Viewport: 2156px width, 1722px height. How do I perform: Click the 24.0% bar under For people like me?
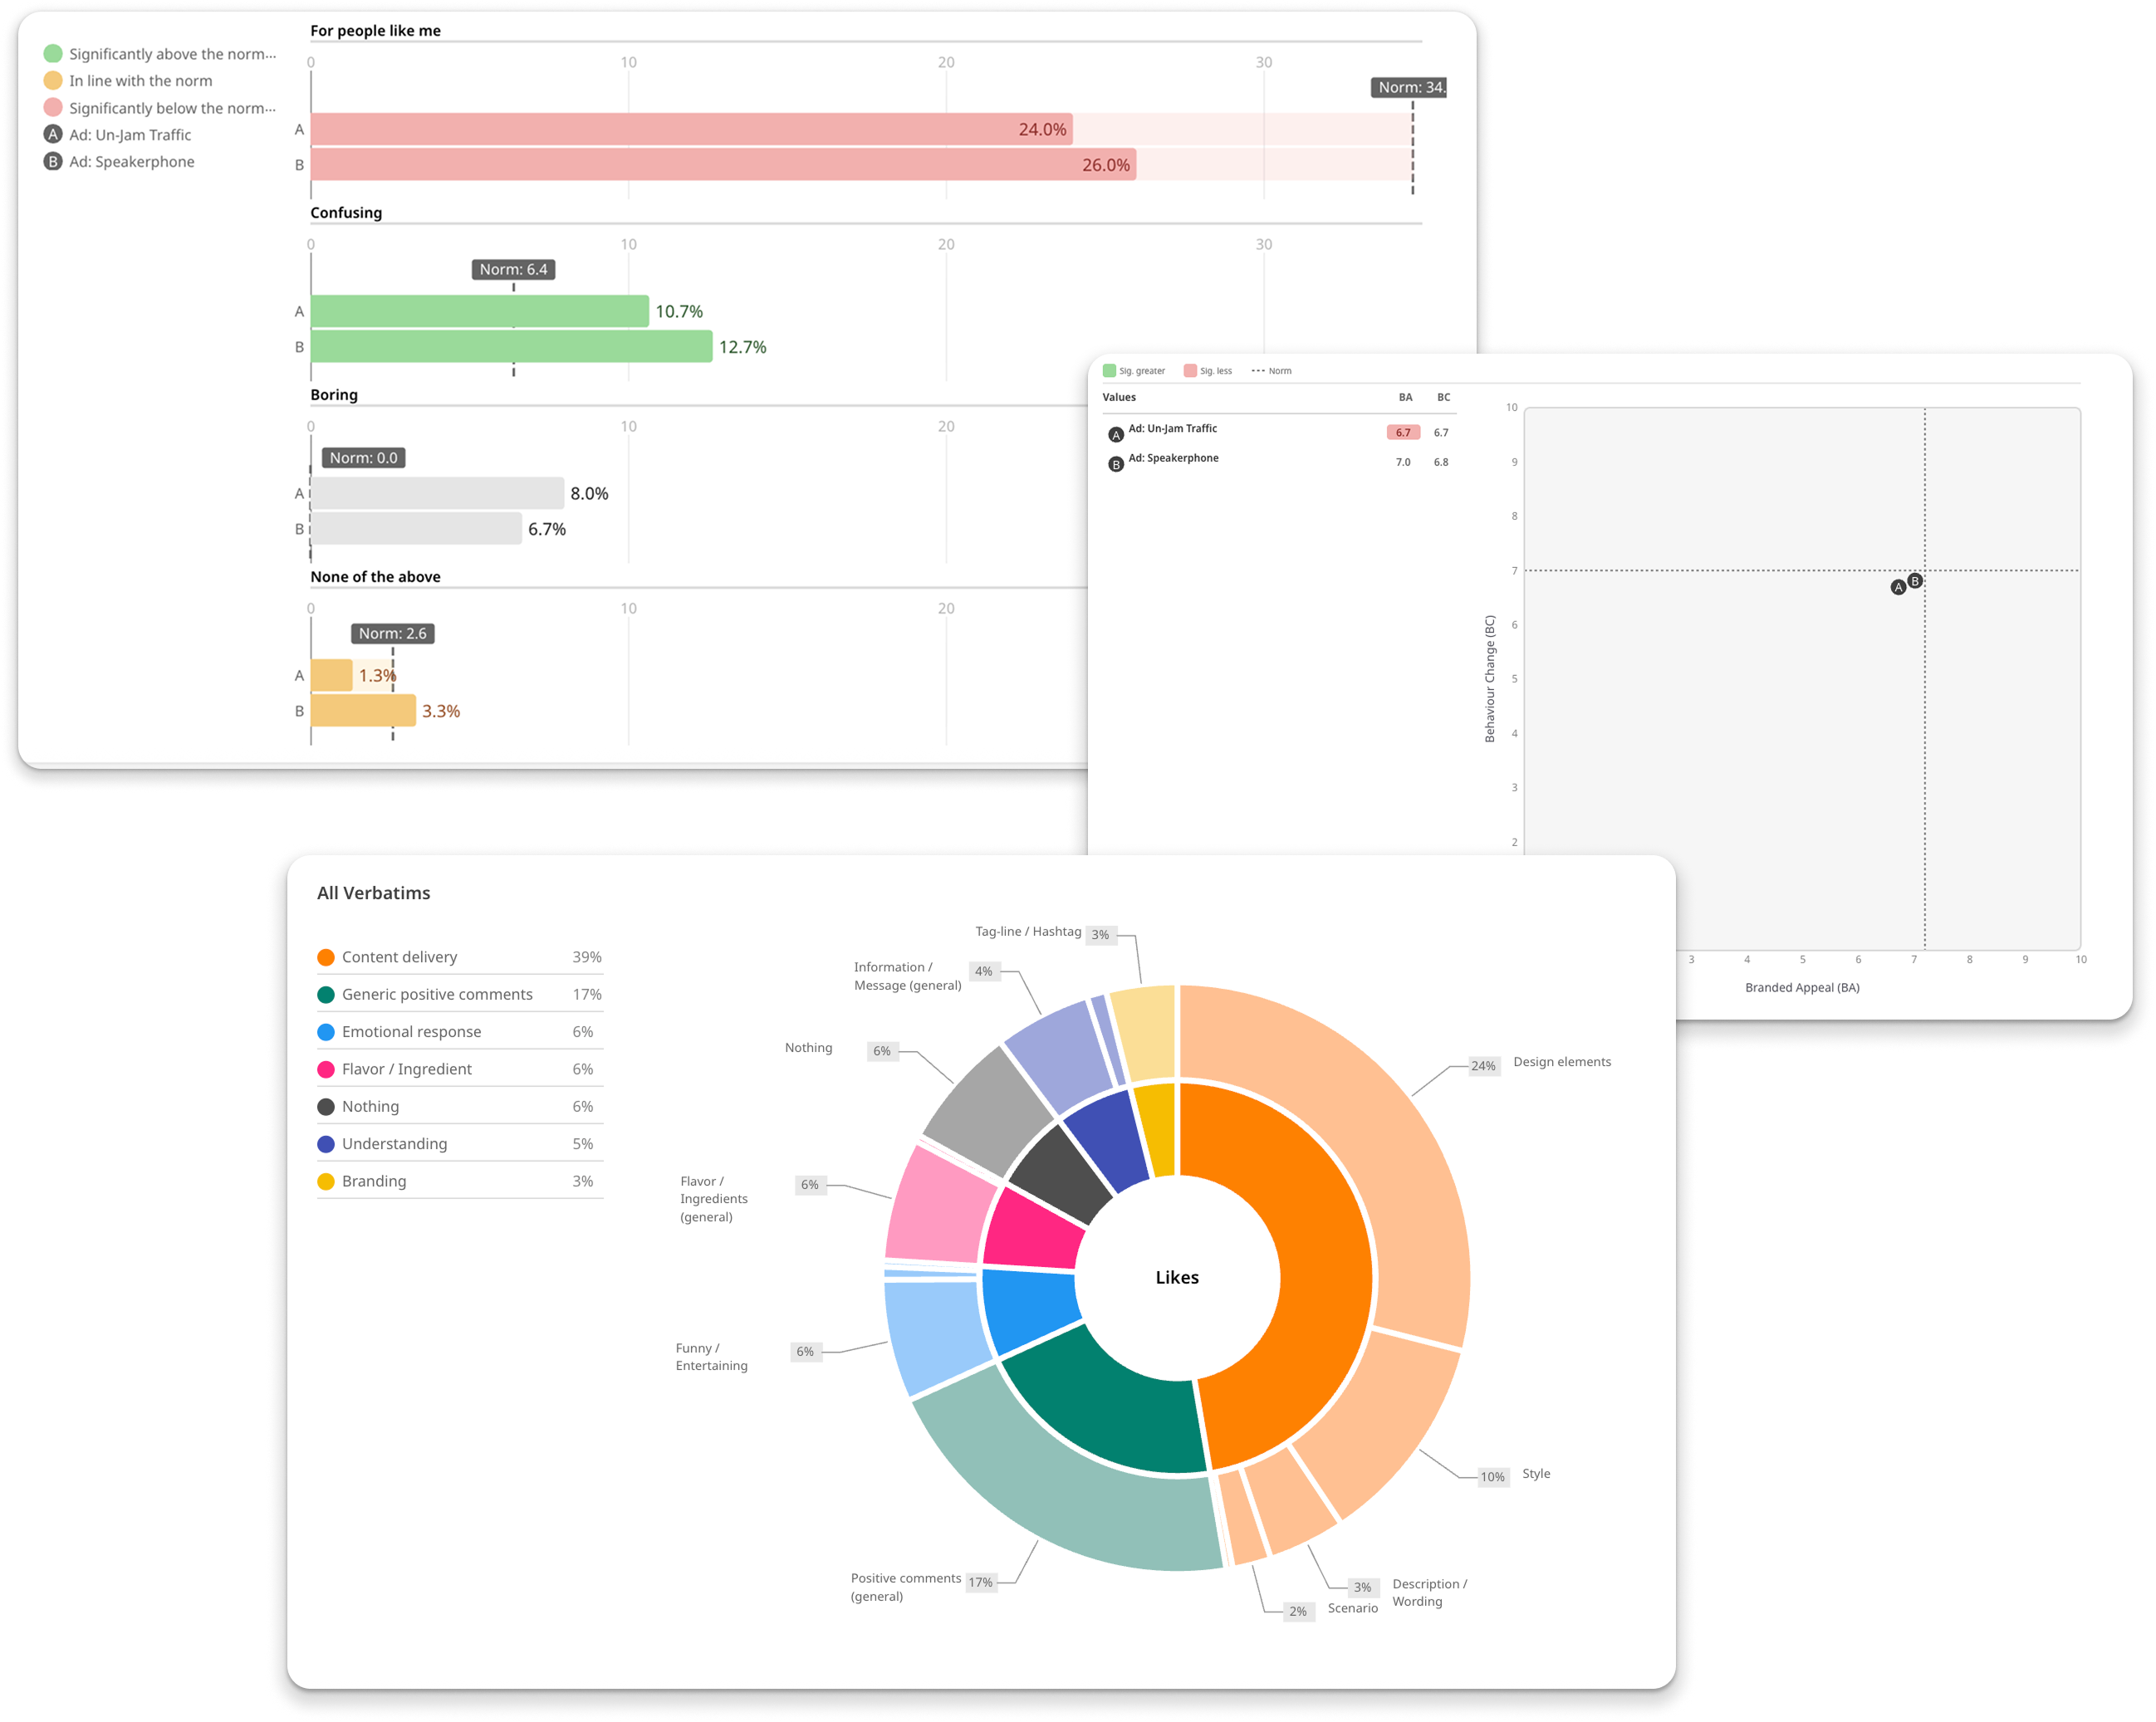point(690,129)
